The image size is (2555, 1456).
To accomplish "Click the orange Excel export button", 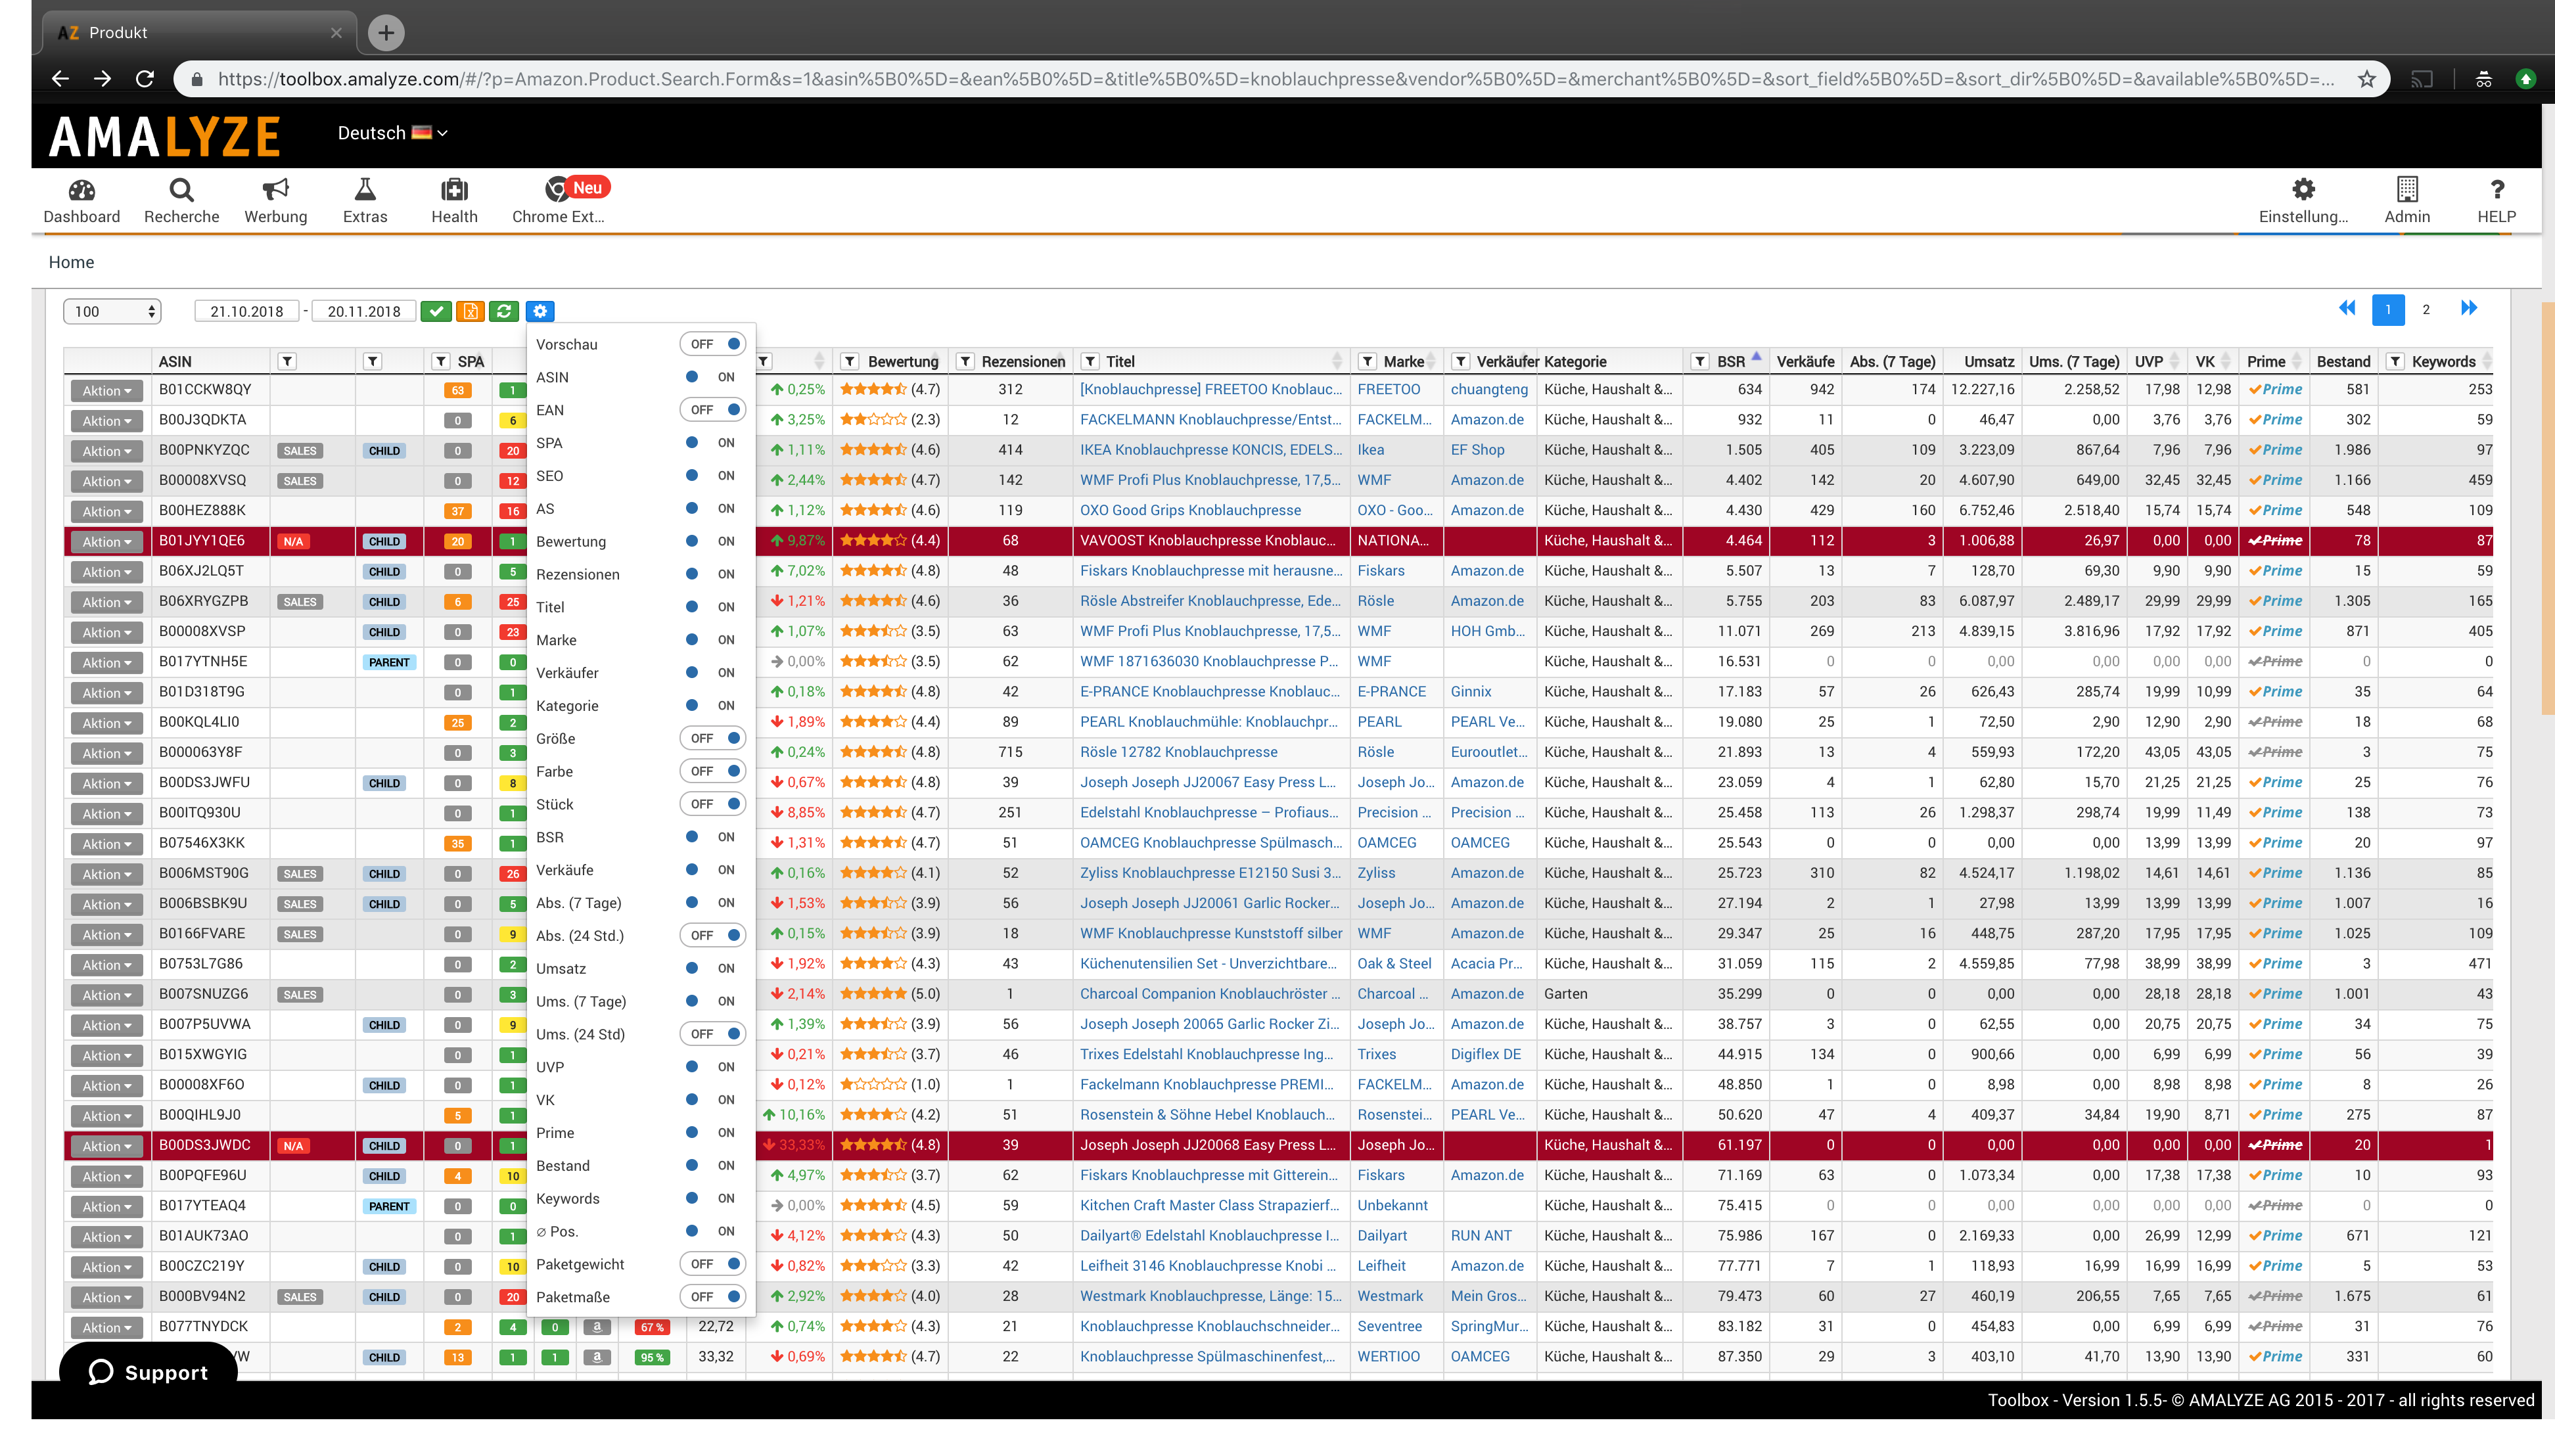I will pos(470,311).
